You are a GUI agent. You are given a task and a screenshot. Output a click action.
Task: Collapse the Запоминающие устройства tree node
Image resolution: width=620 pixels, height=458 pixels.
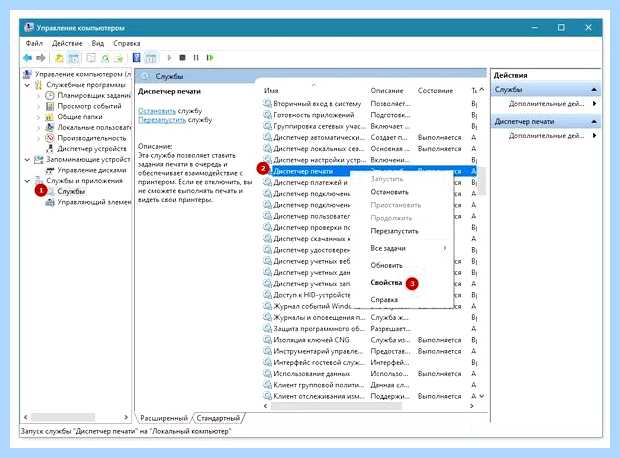point(27,160)
